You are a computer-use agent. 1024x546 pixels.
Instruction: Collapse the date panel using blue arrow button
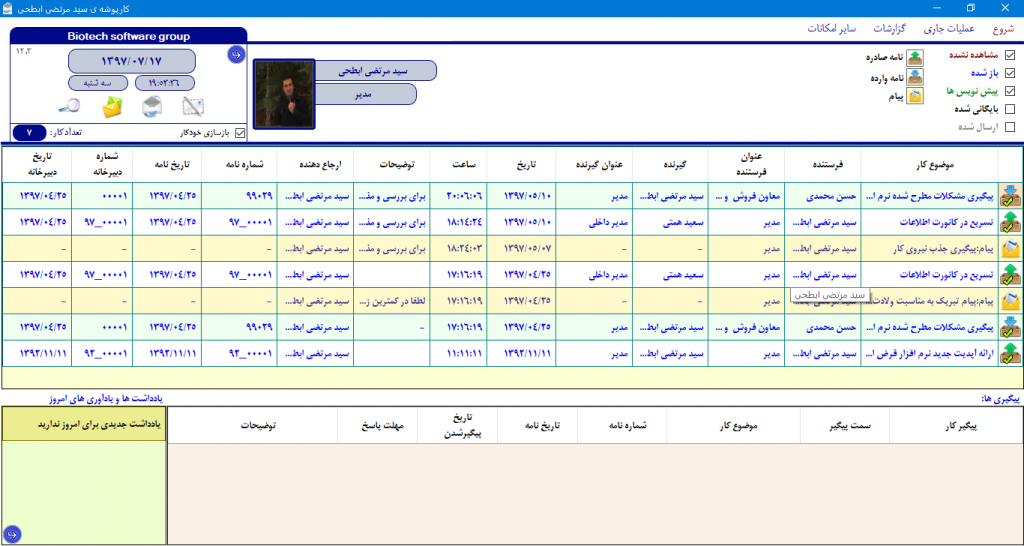235,54
